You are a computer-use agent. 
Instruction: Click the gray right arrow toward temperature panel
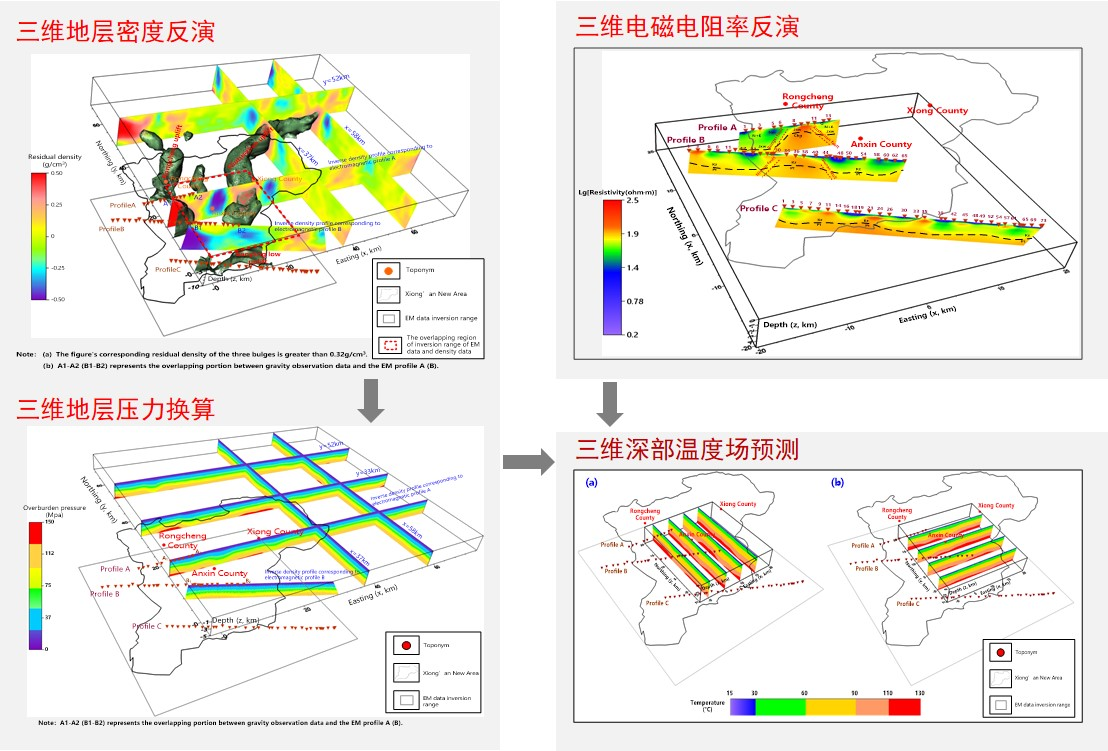(x=526, y=461)
